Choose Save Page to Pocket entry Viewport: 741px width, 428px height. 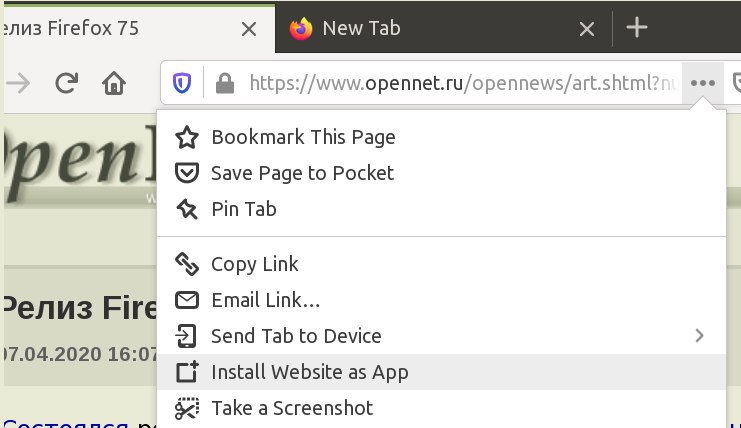pyautogui.click(x=441, y=173)
